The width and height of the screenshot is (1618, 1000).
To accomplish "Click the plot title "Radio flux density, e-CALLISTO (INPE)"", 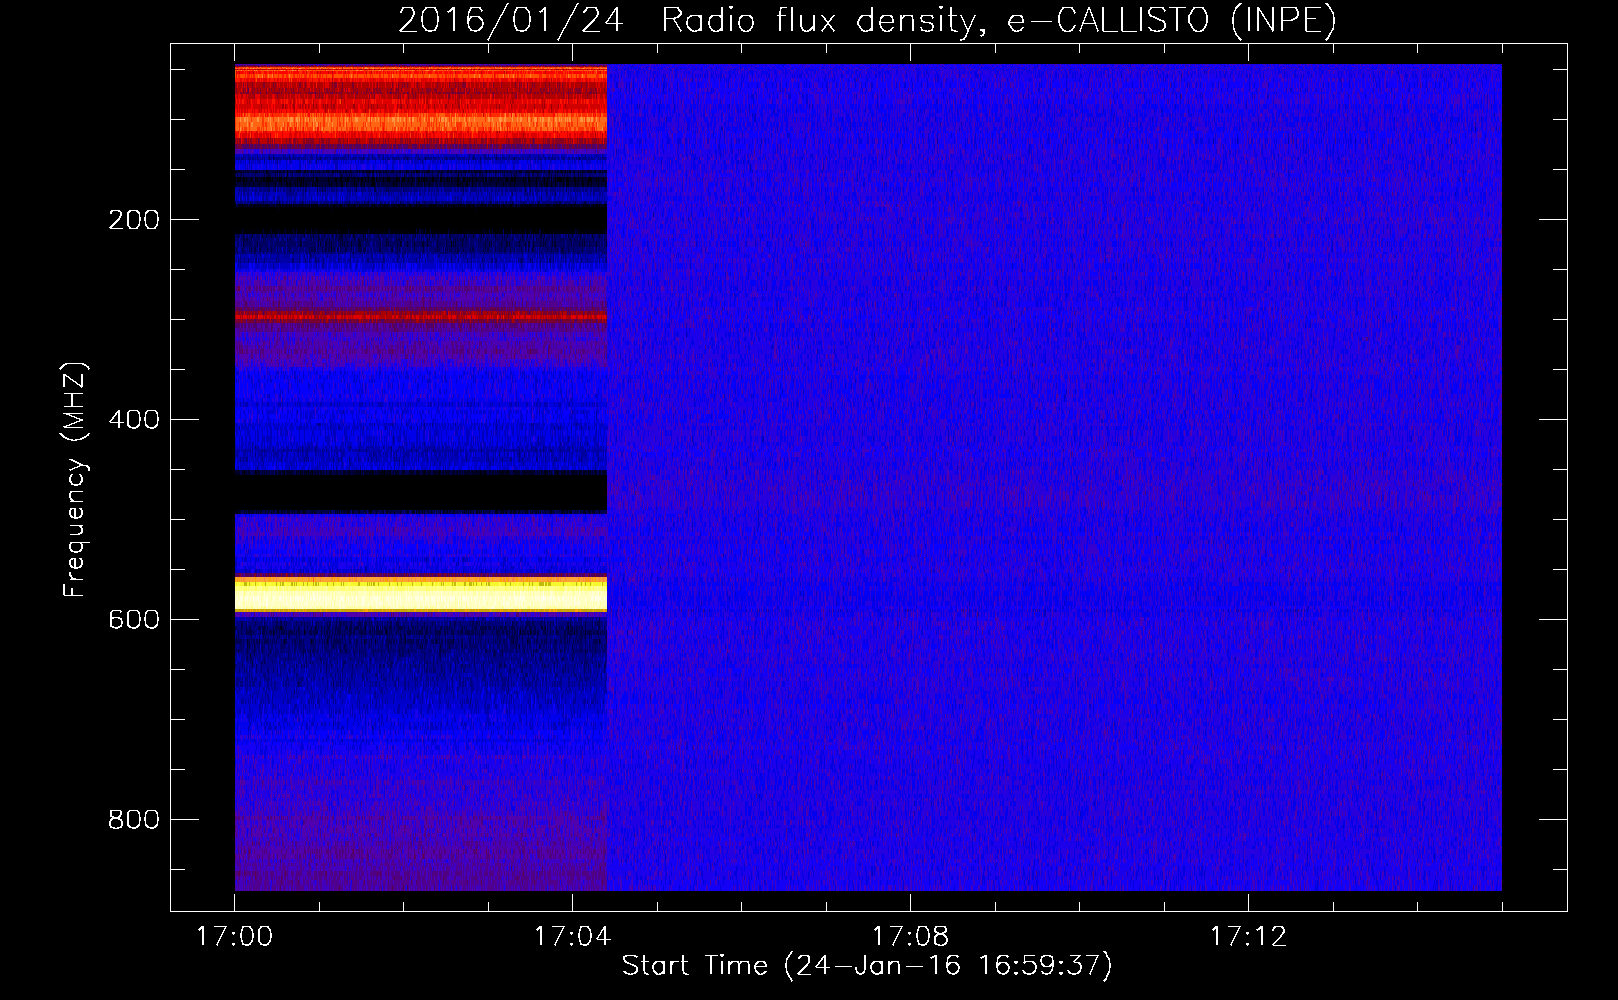I will tap(998, 21).
